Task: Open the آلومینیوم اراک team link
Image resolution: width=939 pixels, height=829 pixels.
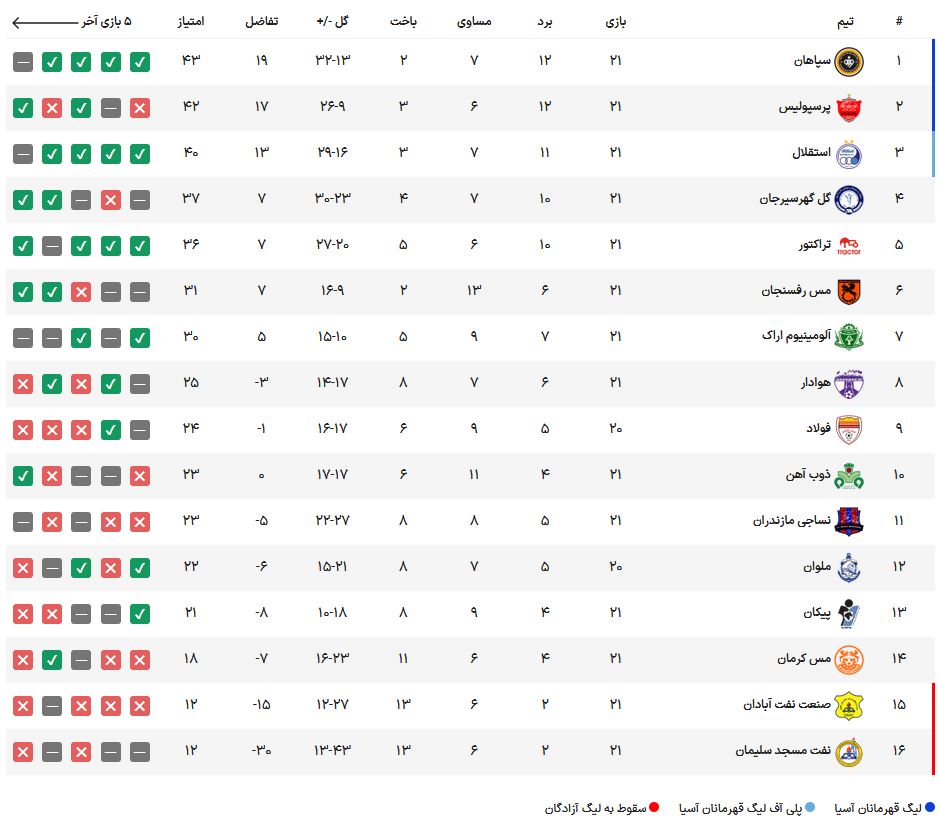Action: point(796,335)
